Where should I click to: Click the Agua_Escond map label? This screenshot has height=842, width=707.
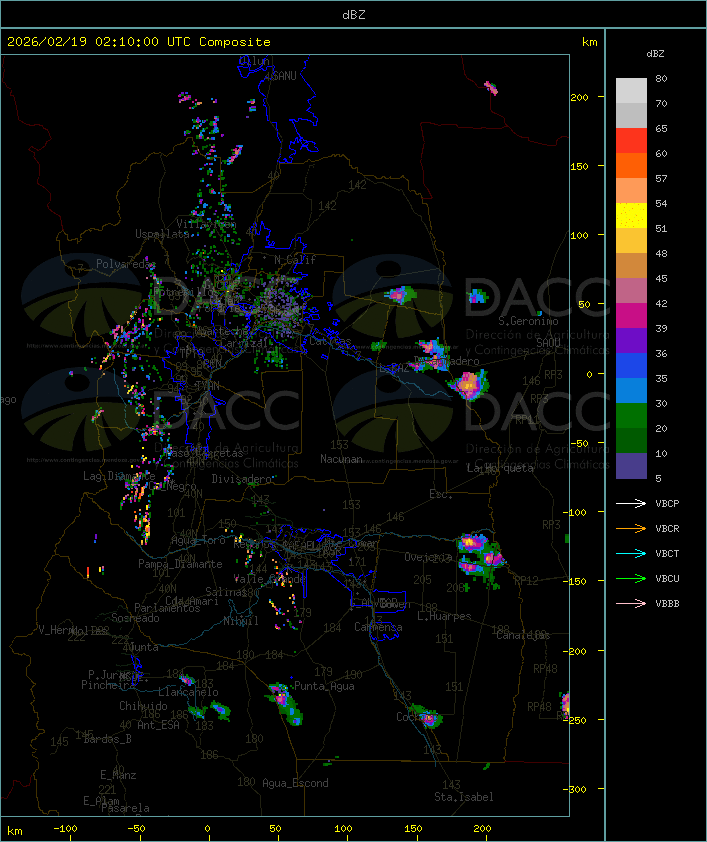[x=295, y=783]
